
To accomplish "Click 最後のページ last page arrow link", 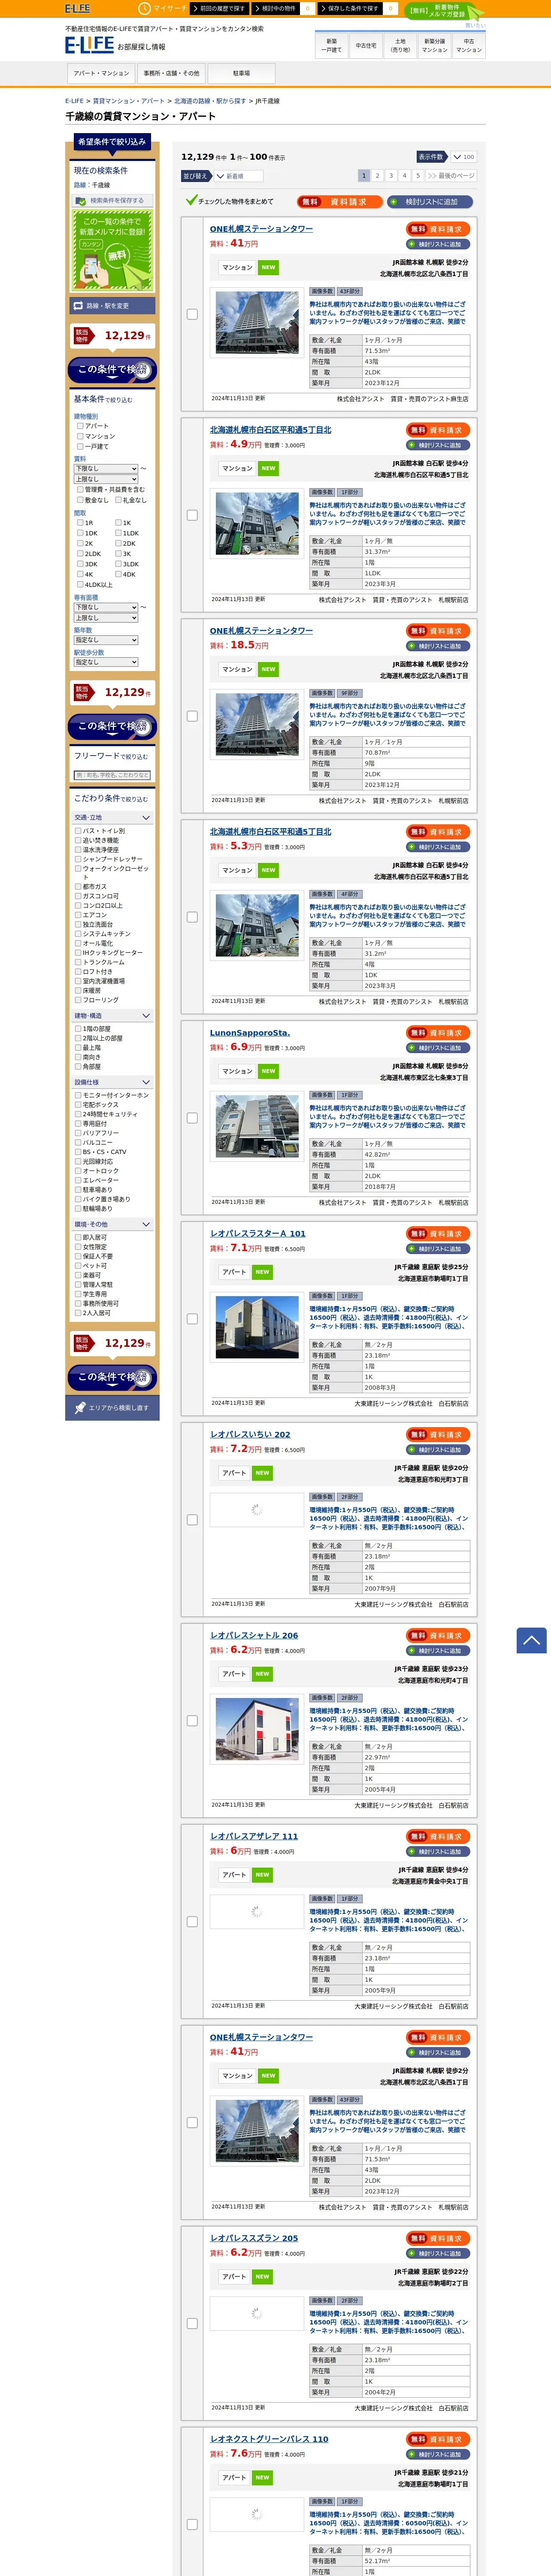I will pyautogui.click(x=451, y=176).
